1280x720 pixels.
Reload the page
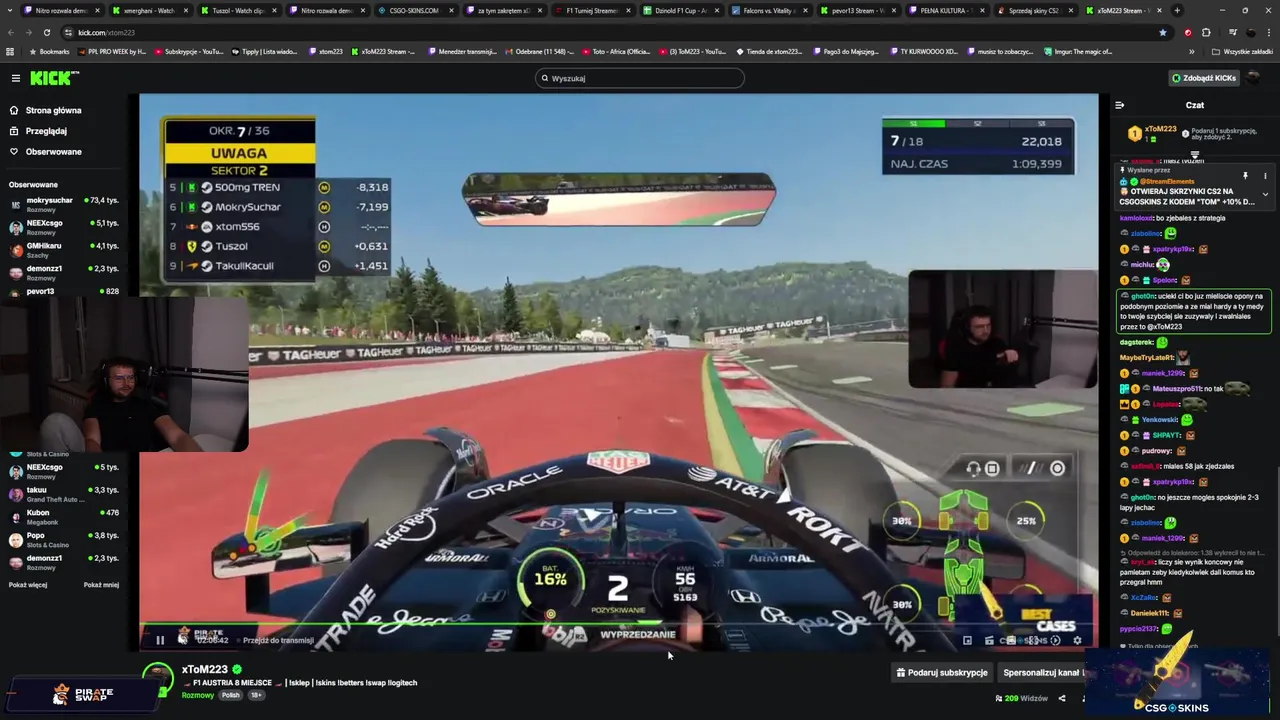pos(46,32)
